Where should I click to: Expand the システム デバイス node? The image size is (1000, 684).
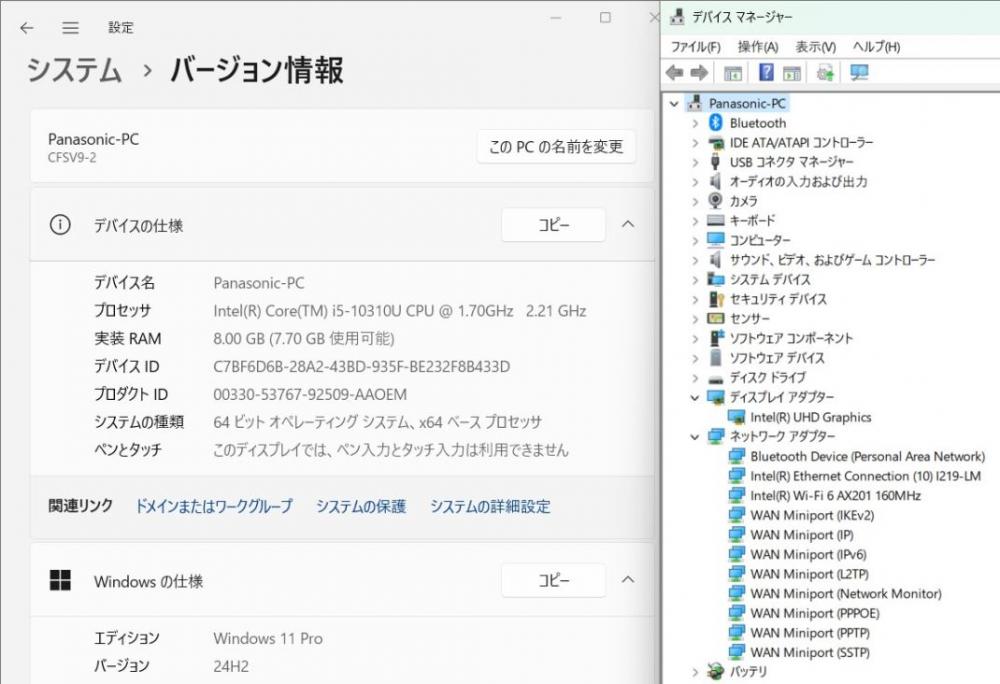point(695,280)
